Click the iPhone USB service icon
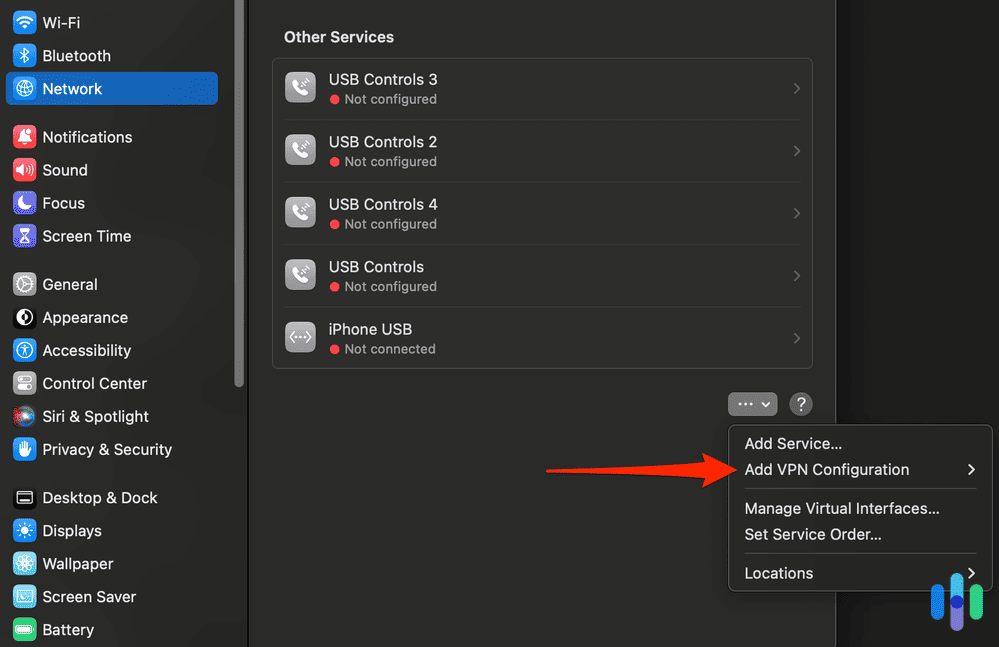 click(x=300, y=337)
